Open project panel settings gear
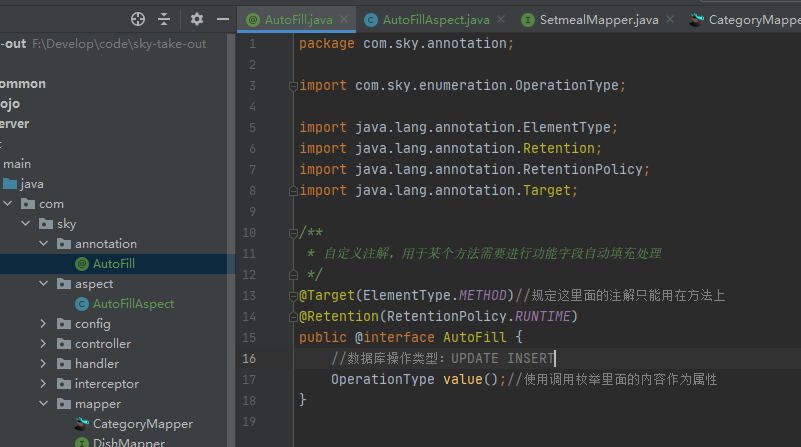This screenshot has height=447, width=801. point(197,19)
